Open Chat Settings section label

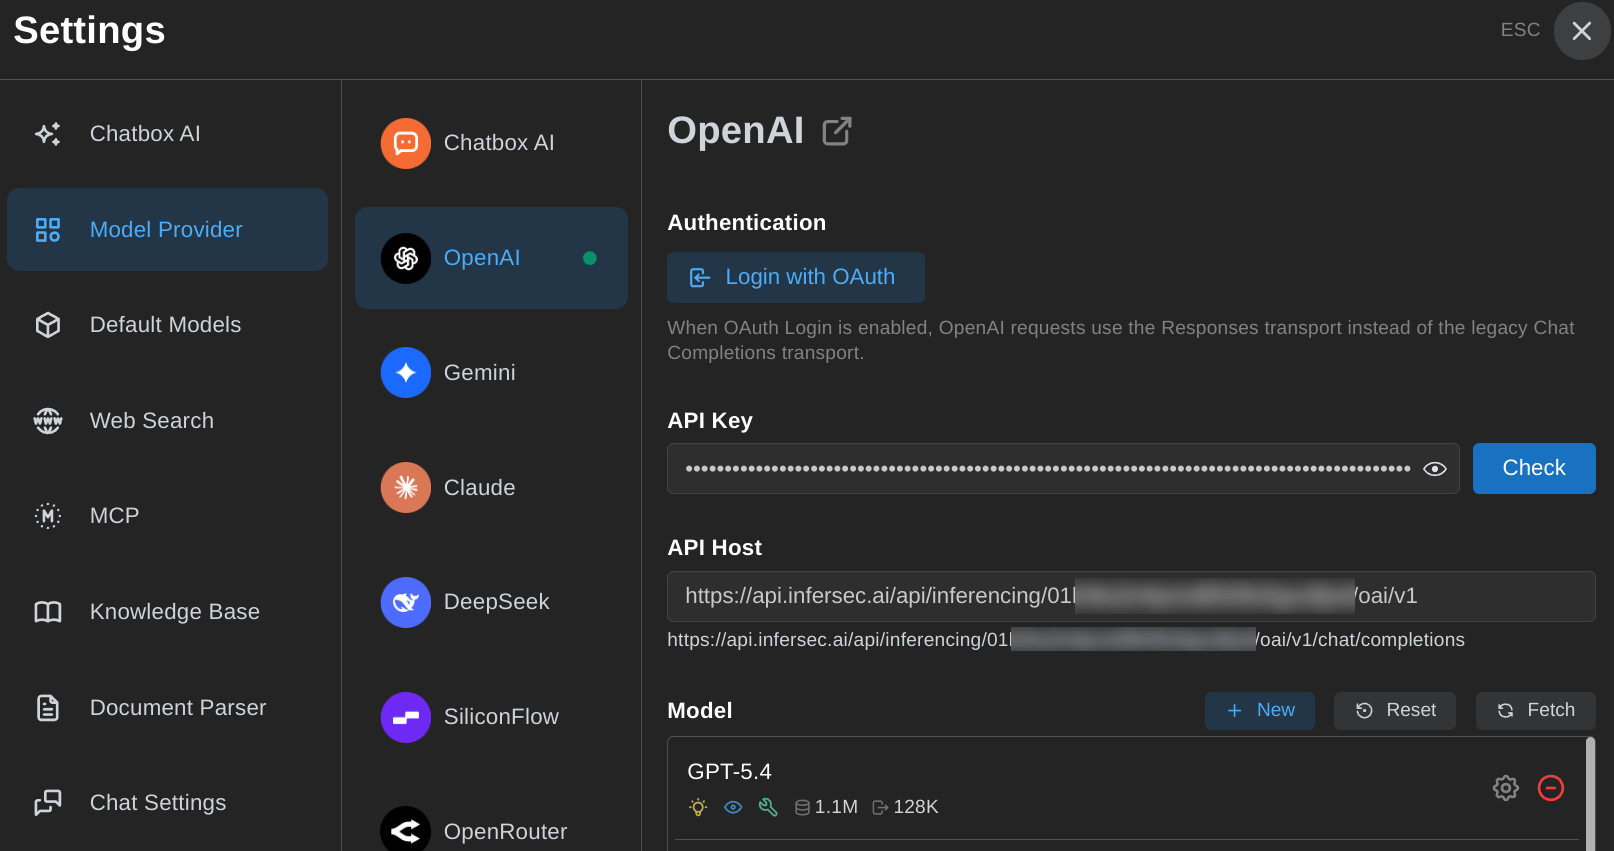tap(158, 803)
